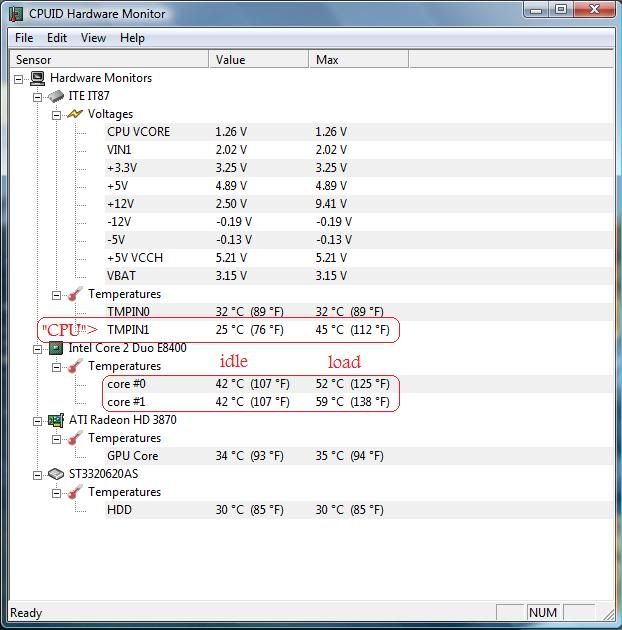Select the -12V row
The height and width of the screenshot is (630, 622).
click(359, 222)
